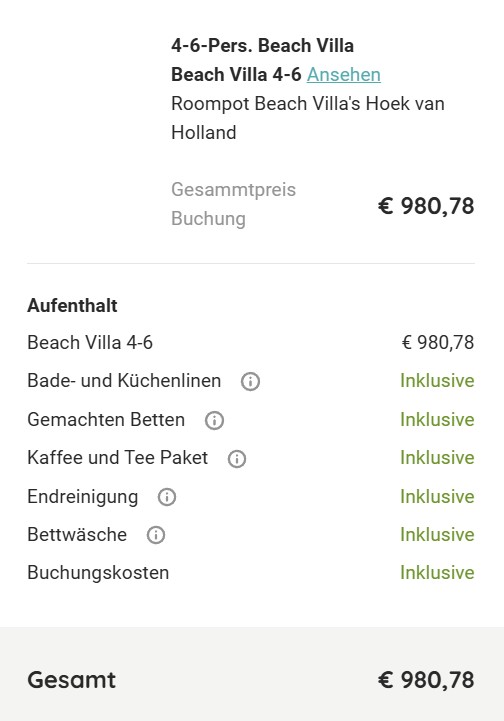
Task: Show info for Bade- und Küchenlinen
Action: coord(251,382)
